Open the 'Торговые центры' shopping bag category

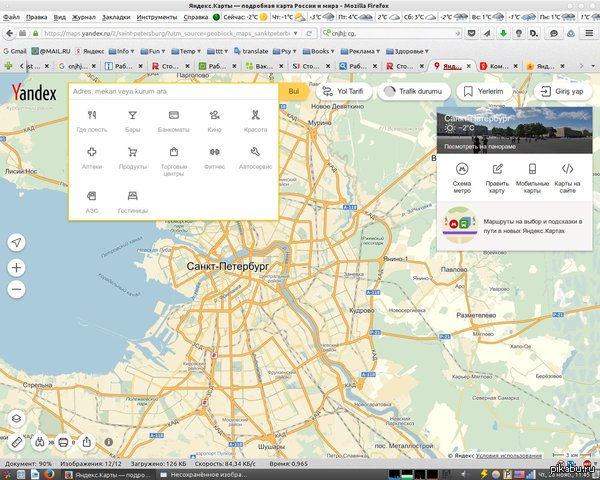click(174, 162)
